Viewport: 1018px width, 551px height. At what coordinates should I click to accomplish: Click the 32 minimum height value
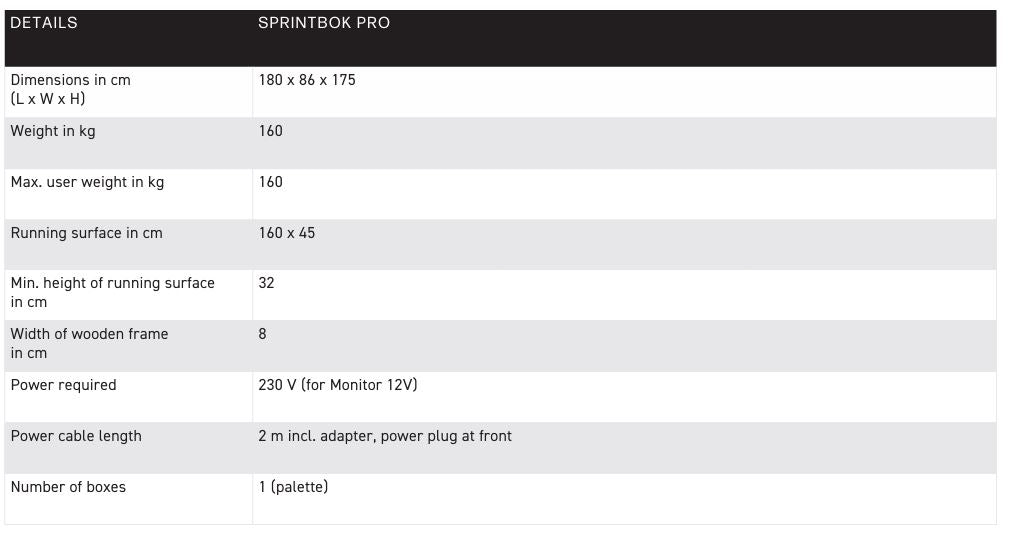[x=266, y=283]
